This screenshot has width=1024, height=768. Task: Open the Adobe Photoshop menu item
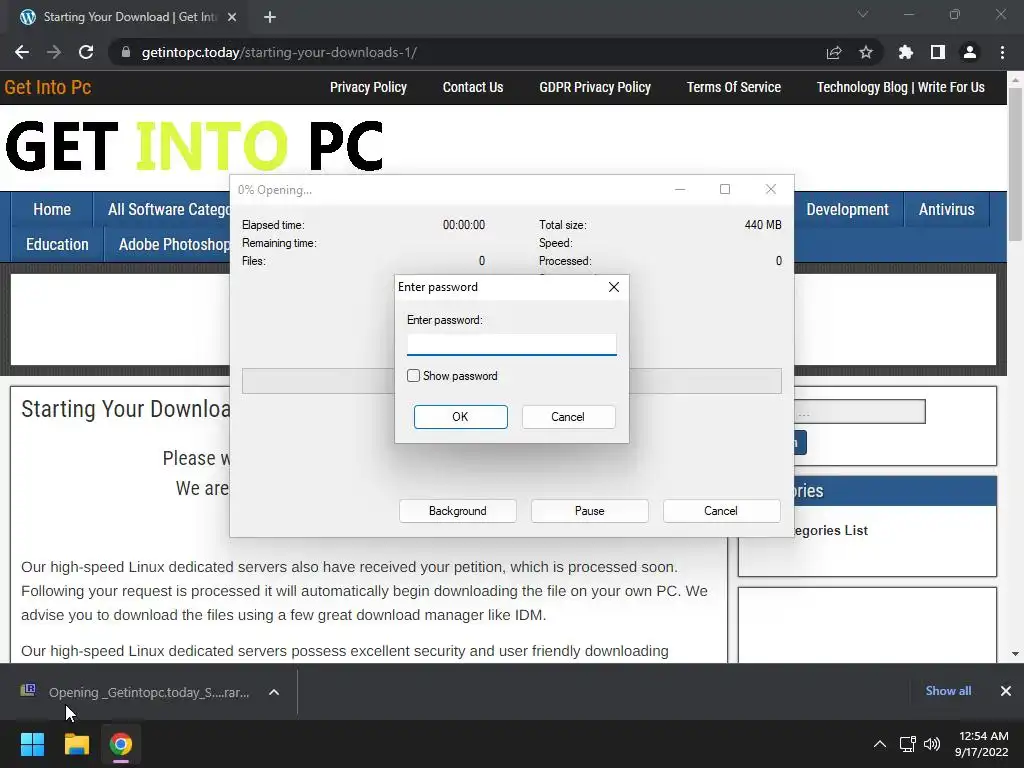pos(174,244)
